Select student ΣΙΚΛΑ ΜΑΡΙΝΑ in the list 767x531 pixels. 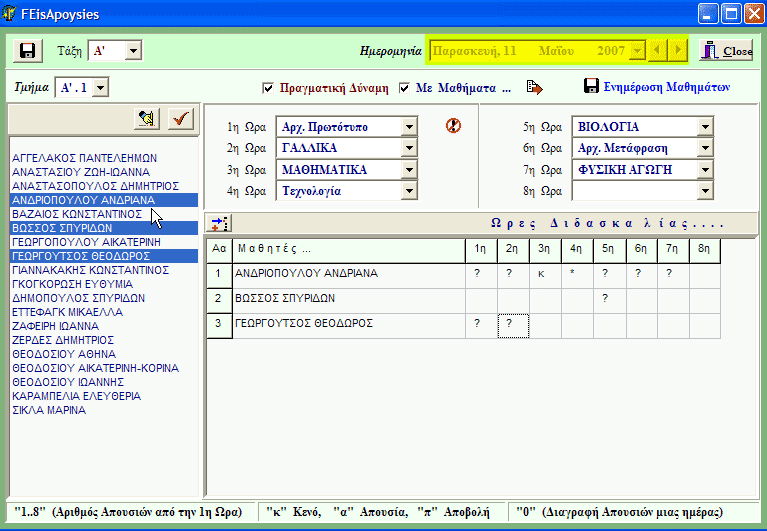pos(48,409)
